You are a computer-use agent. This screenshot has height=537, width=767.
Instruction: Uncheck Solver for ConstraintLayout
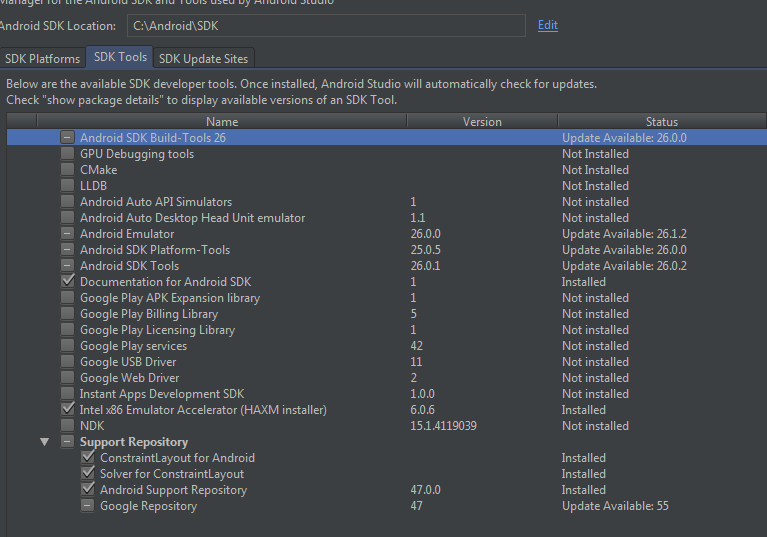(88, 473)
